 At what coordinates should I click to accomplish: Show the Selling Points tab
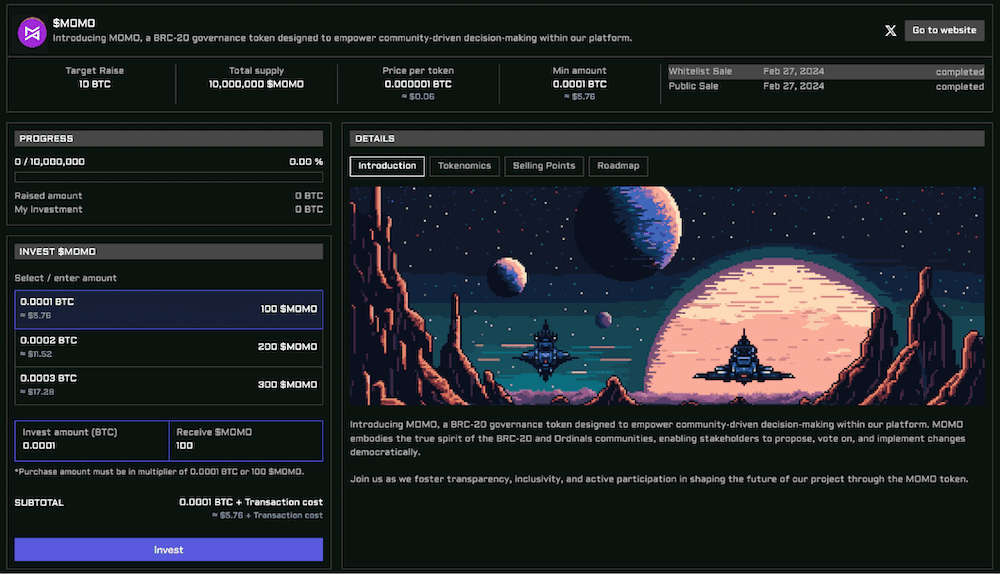544,166
